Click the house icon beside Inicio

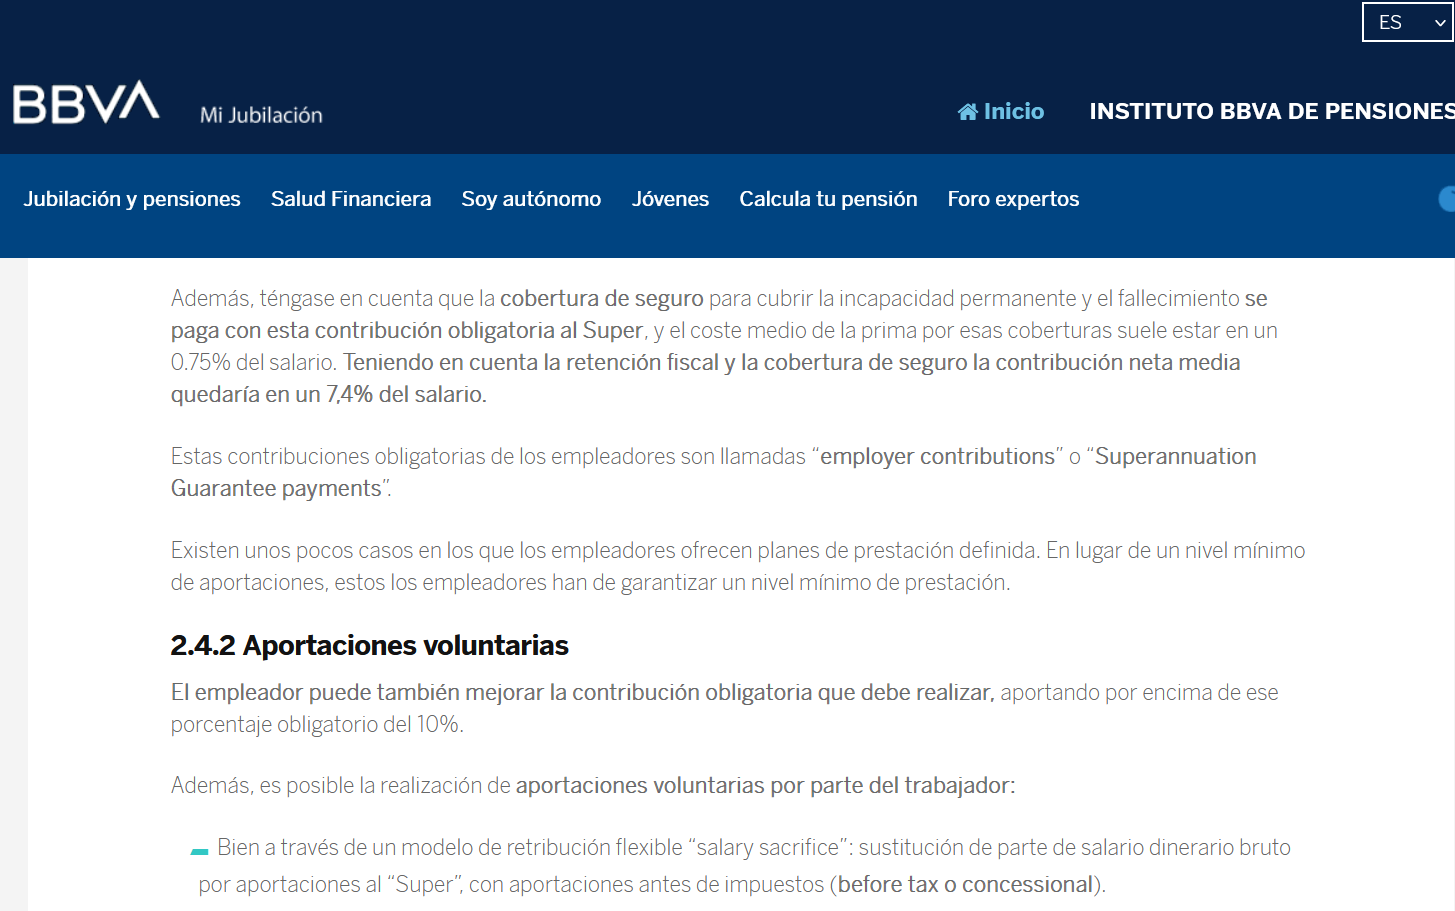click(967, 112)
